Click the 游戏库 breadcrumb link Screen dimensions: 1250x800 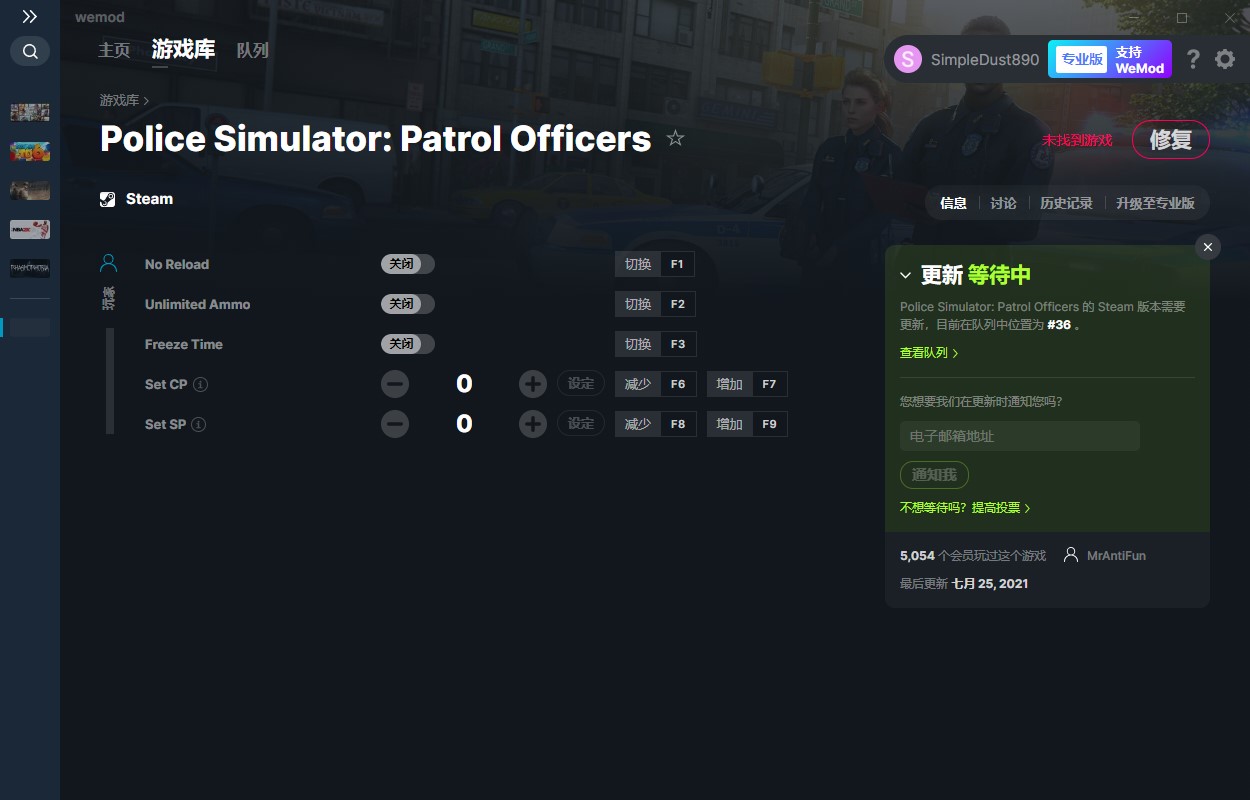pyautogui.click(x=119, y=100)
